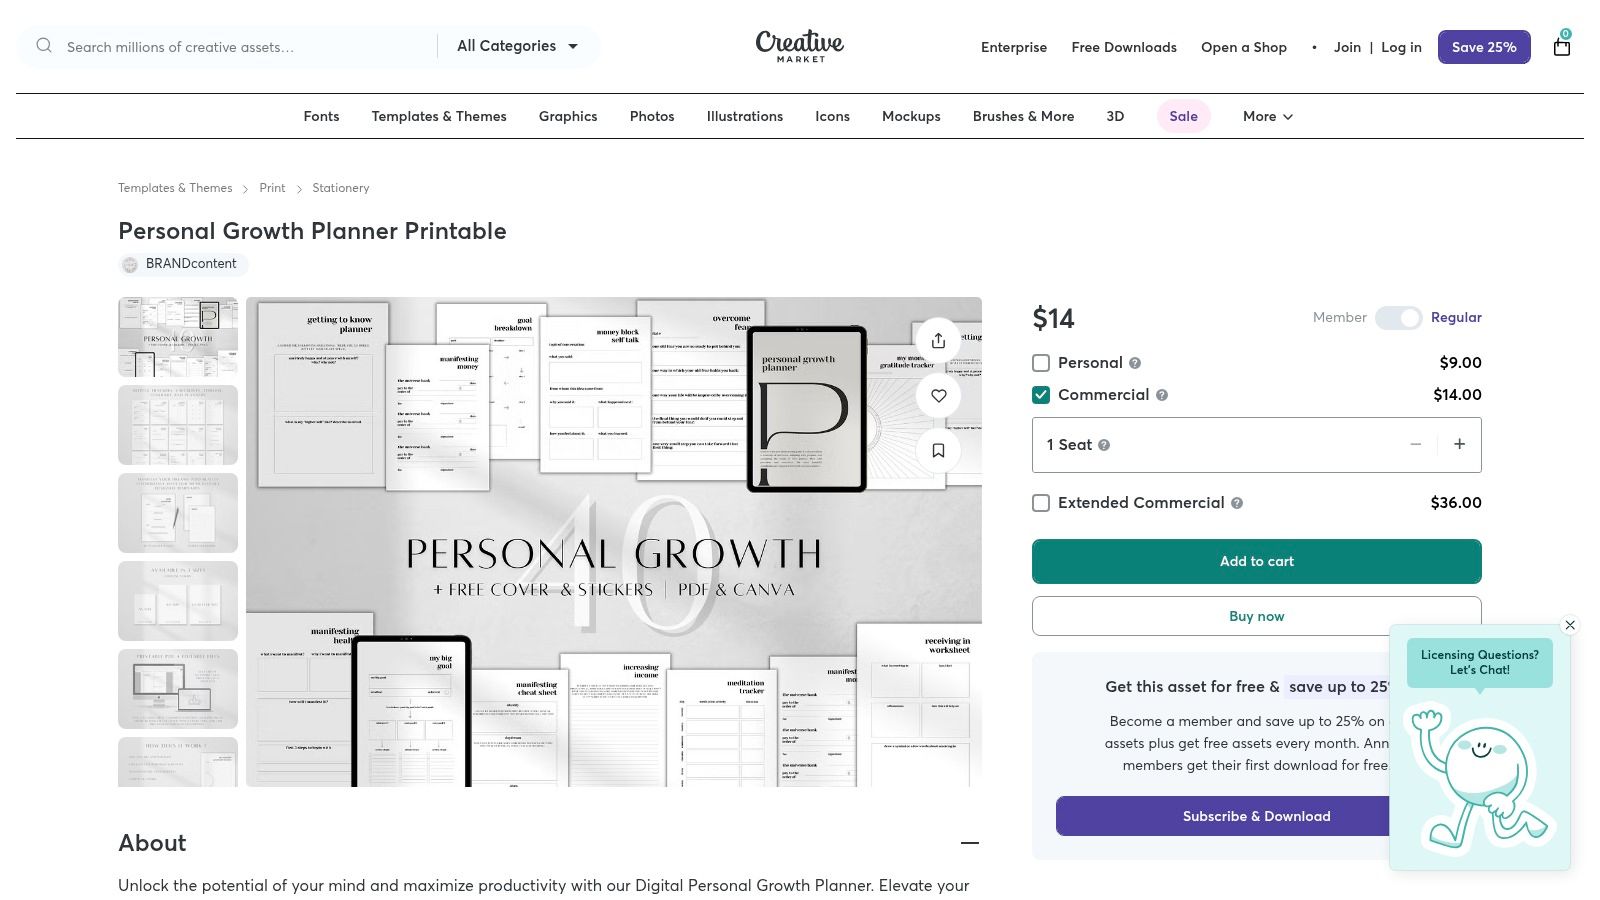Visit the BRANDcontent shop page
The image size is (1600, 900).
click(182, 264)
